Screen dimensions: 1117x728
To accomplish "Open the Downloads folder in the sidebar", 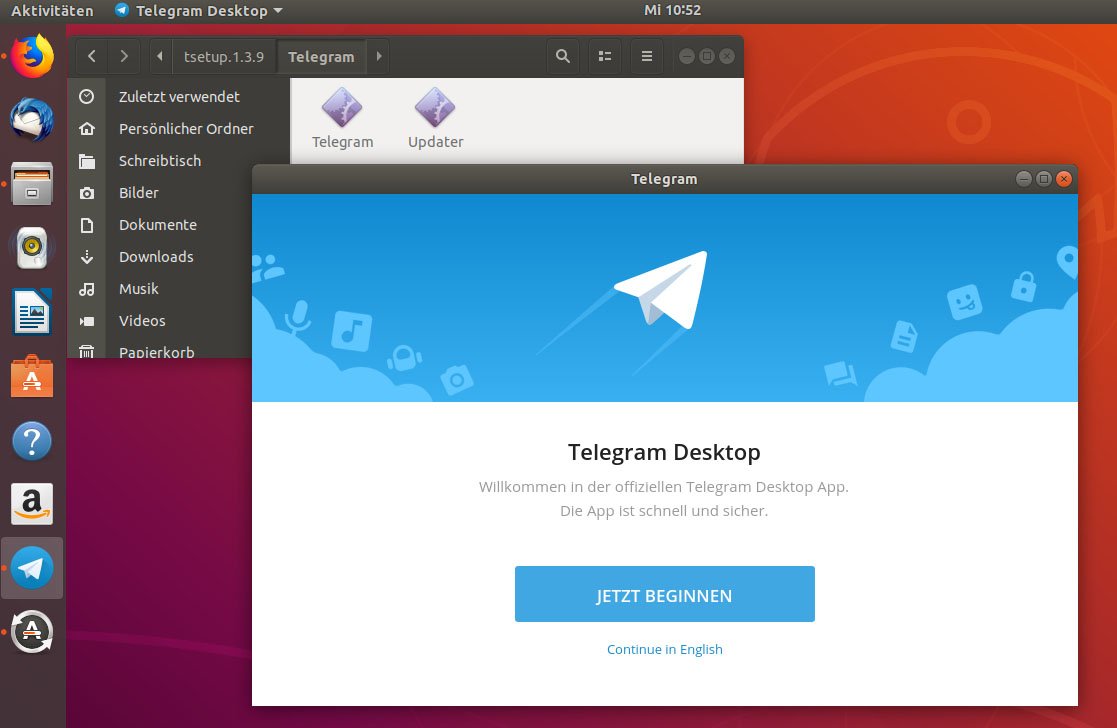I will pyautogui.click(x=156, y=256).
